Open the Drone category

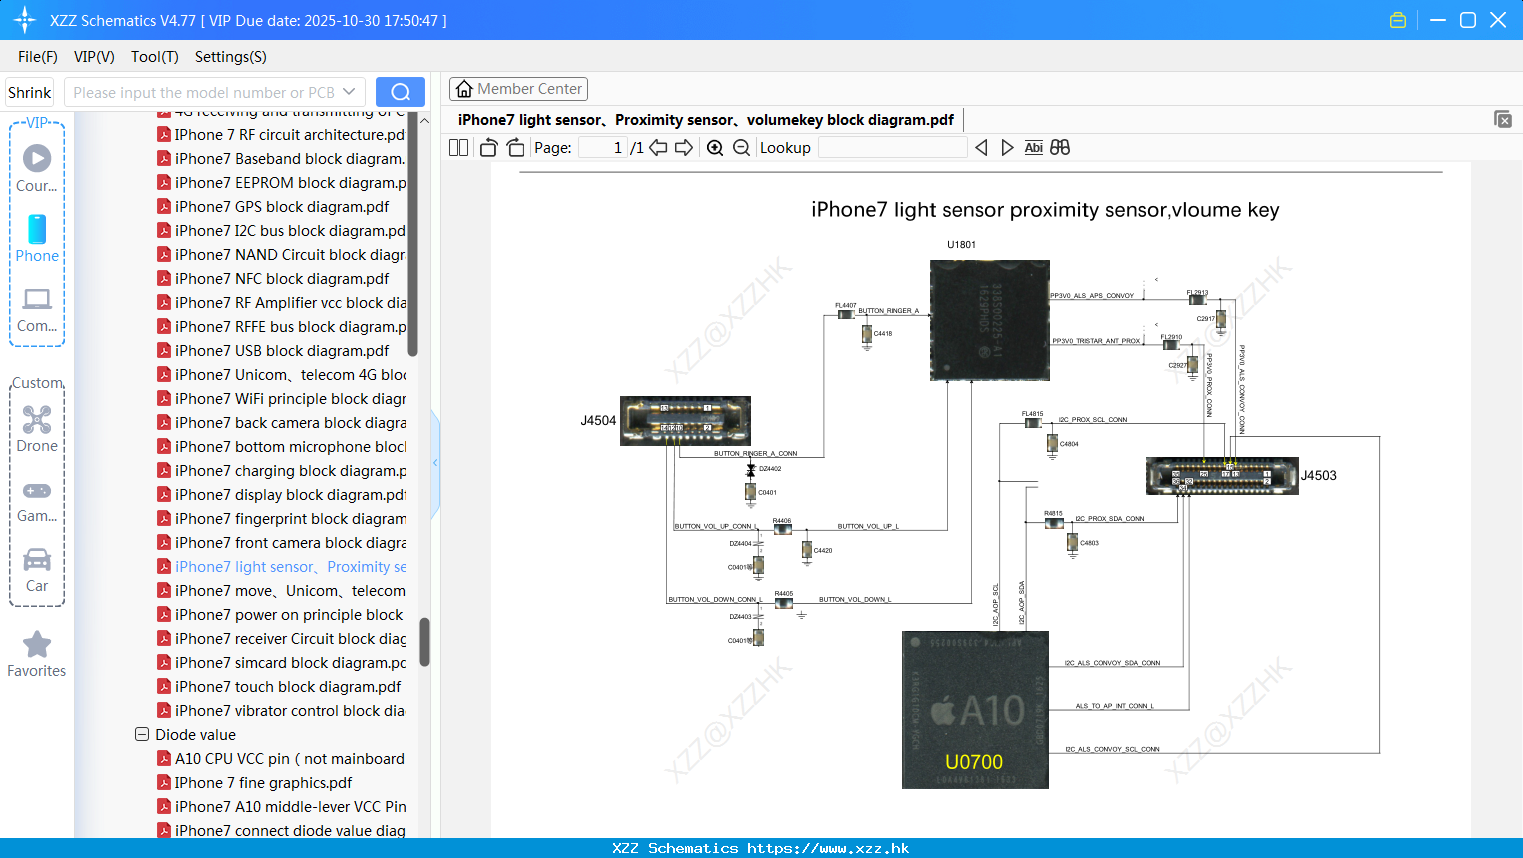37,429
